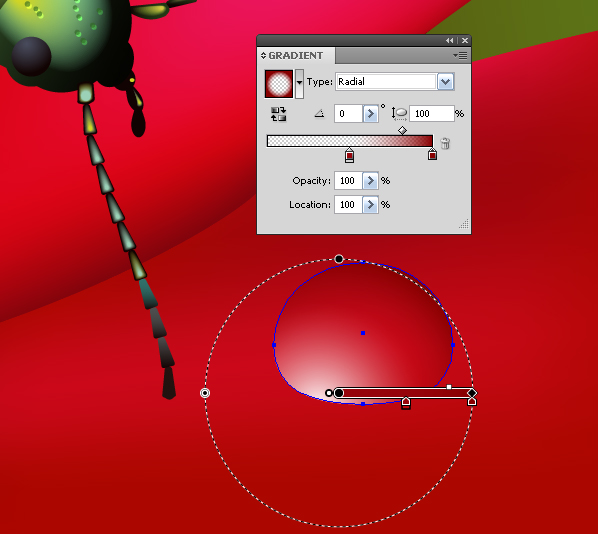The image size is (600, 534).
Task: Collapse the Gradient panel to icons
Action: pyautogui.click(x=449, y=41)
